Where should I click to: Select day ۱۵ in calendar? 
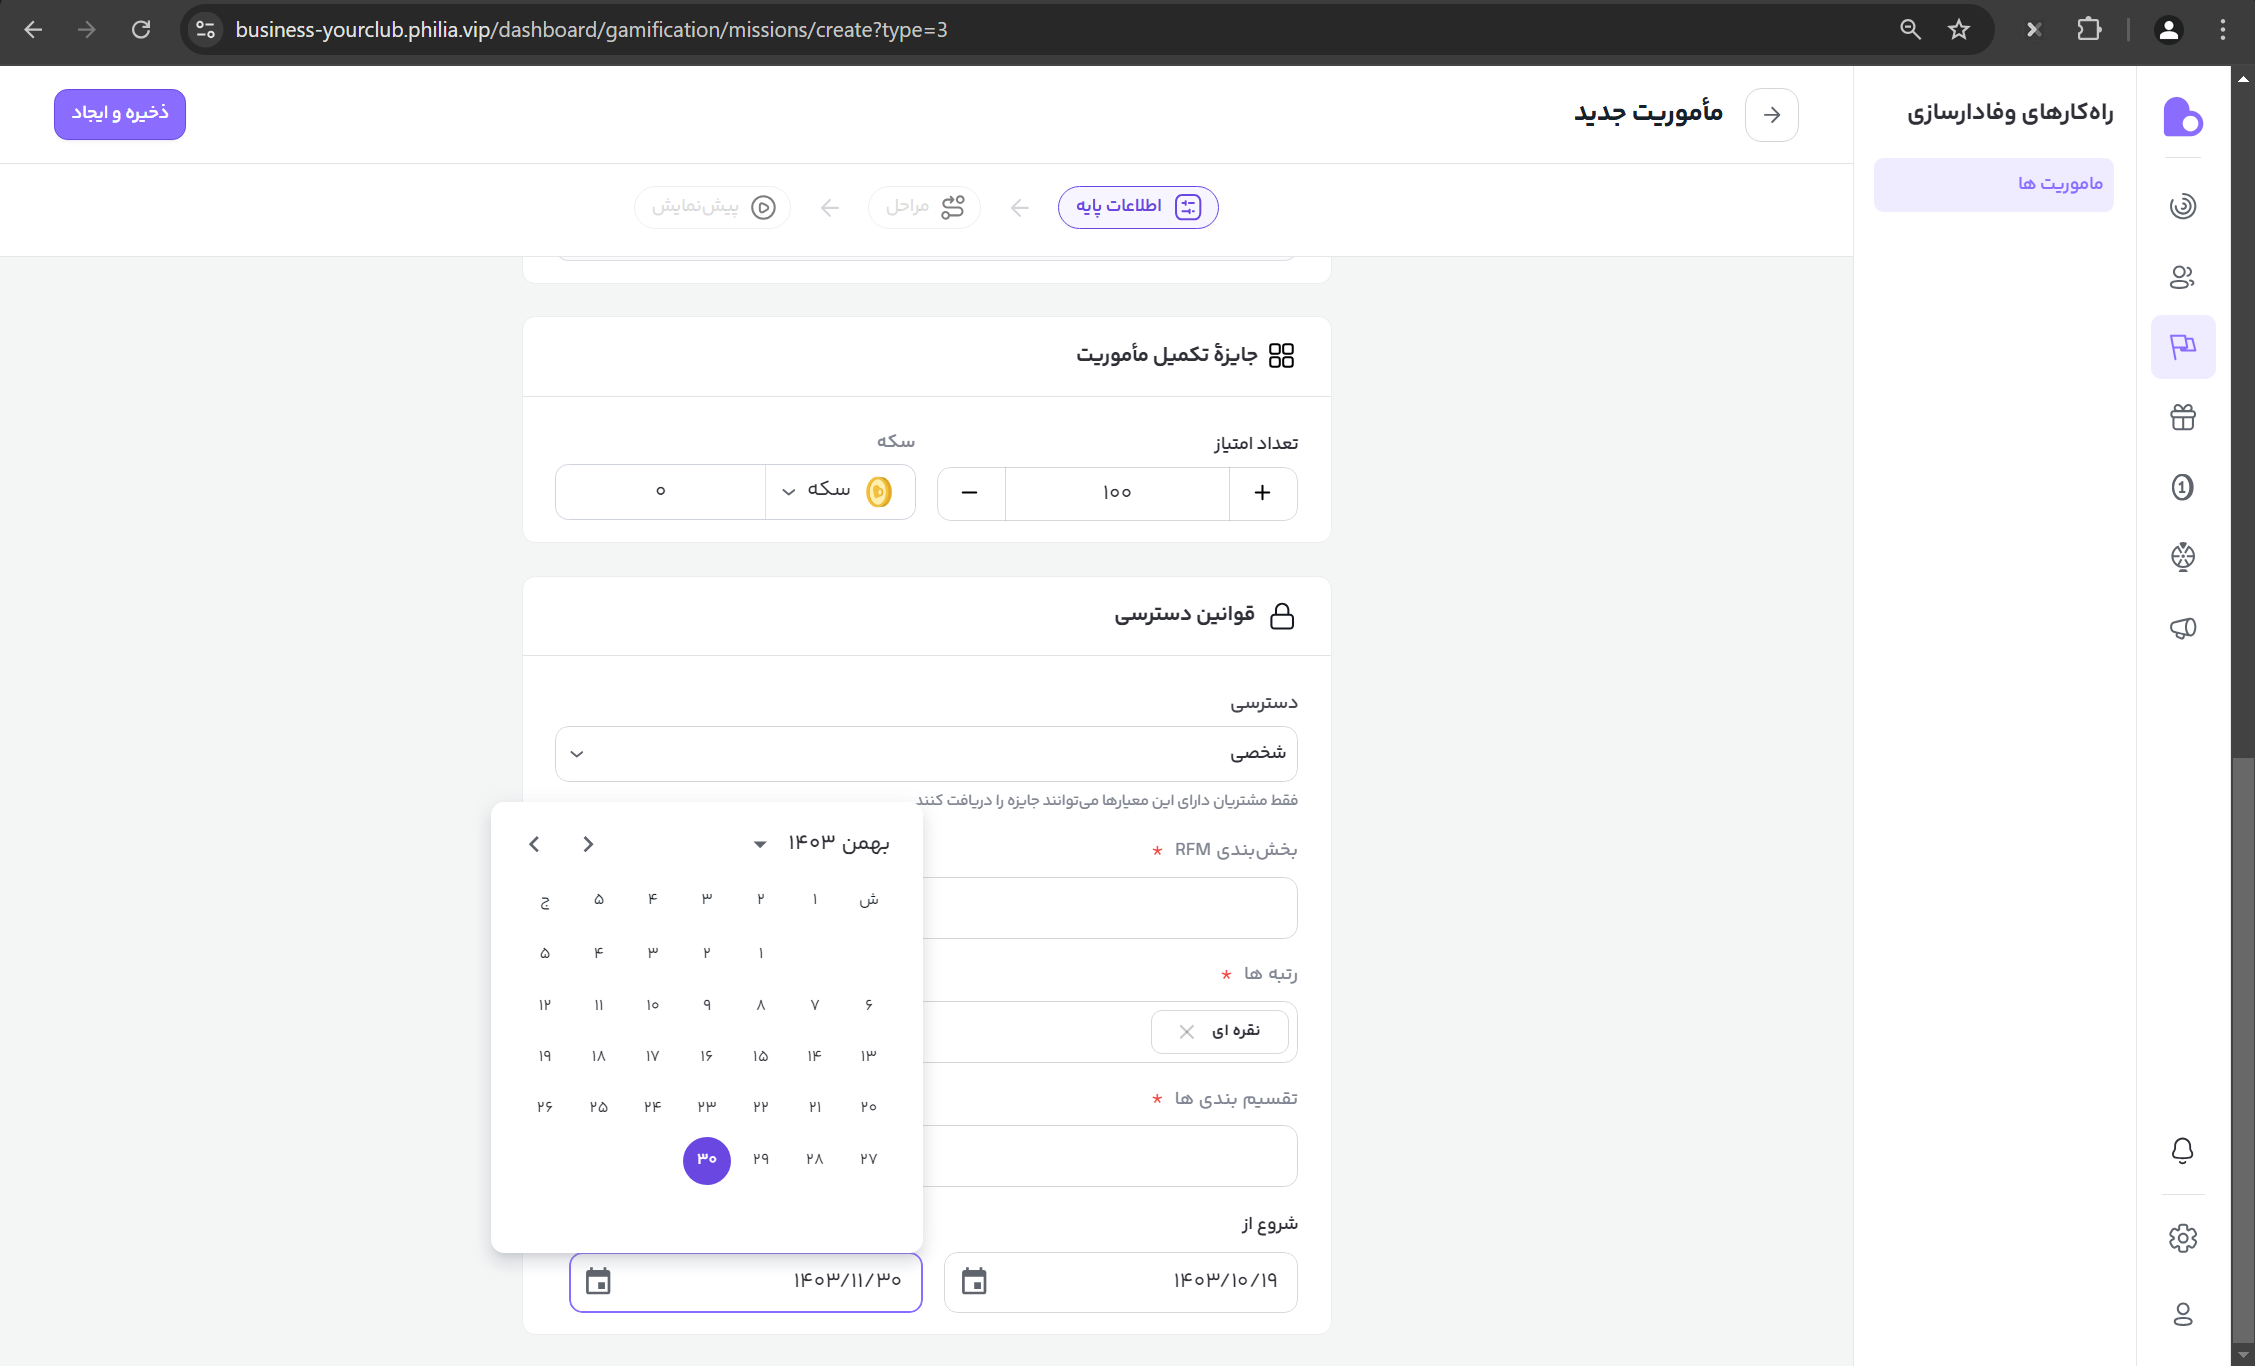[760, 1056]
